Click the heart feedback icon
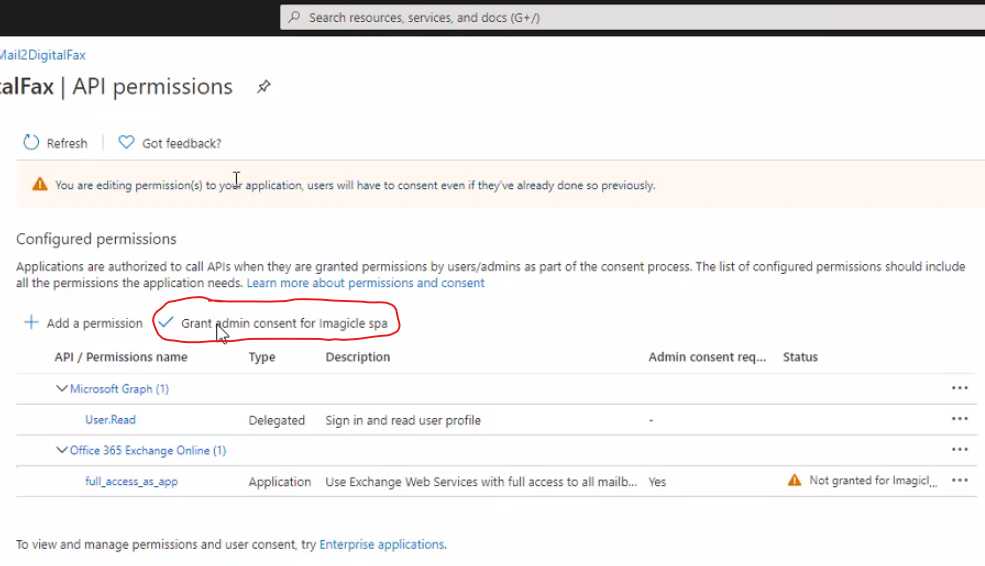 (x=126, y=143)
